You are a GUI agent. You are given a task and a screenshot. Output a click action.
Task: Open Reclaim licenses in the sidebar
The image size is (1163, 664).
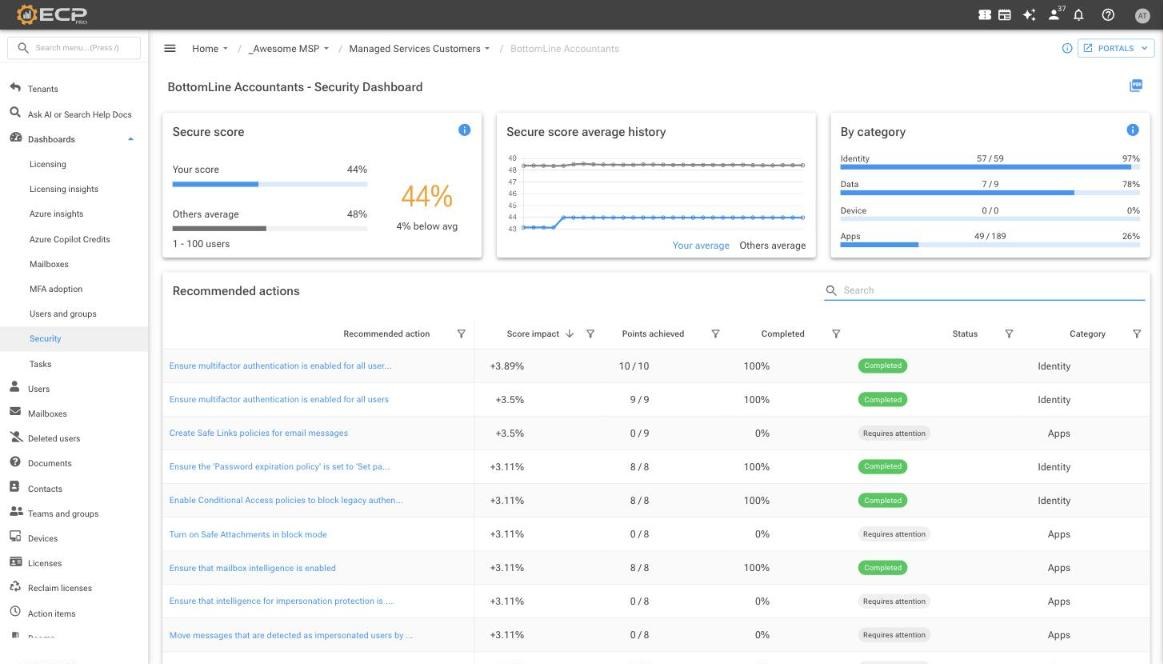click(59, 588)
